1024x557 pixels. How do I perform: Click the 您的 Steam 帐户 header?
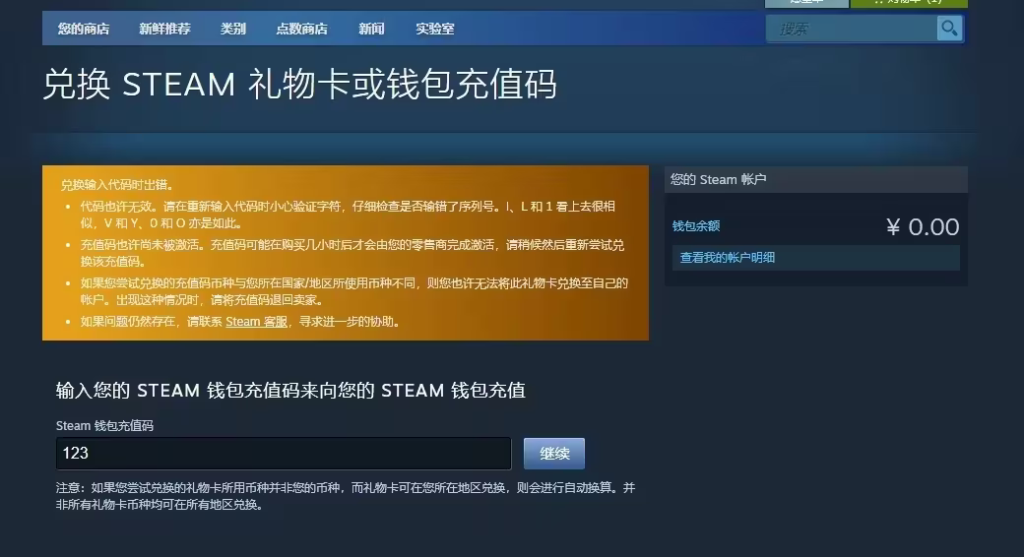(x=816, y=180)
